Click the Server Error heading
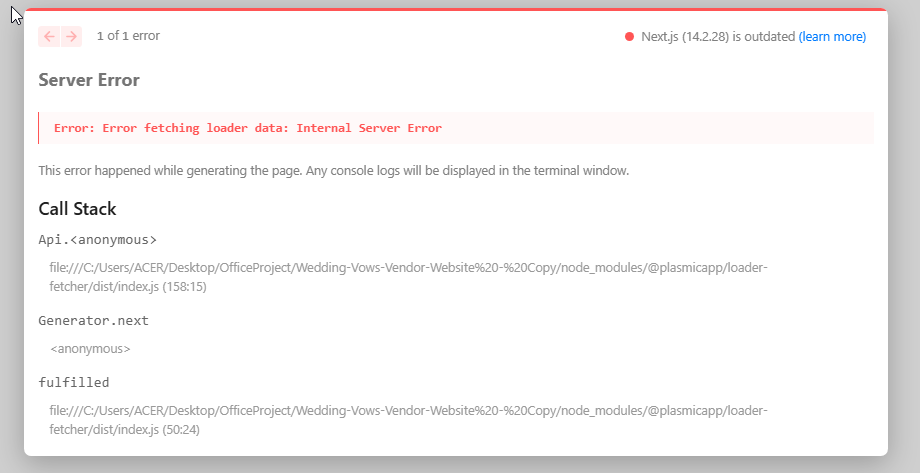The width and height of the screenshot is (920, 473). (89, 80)
